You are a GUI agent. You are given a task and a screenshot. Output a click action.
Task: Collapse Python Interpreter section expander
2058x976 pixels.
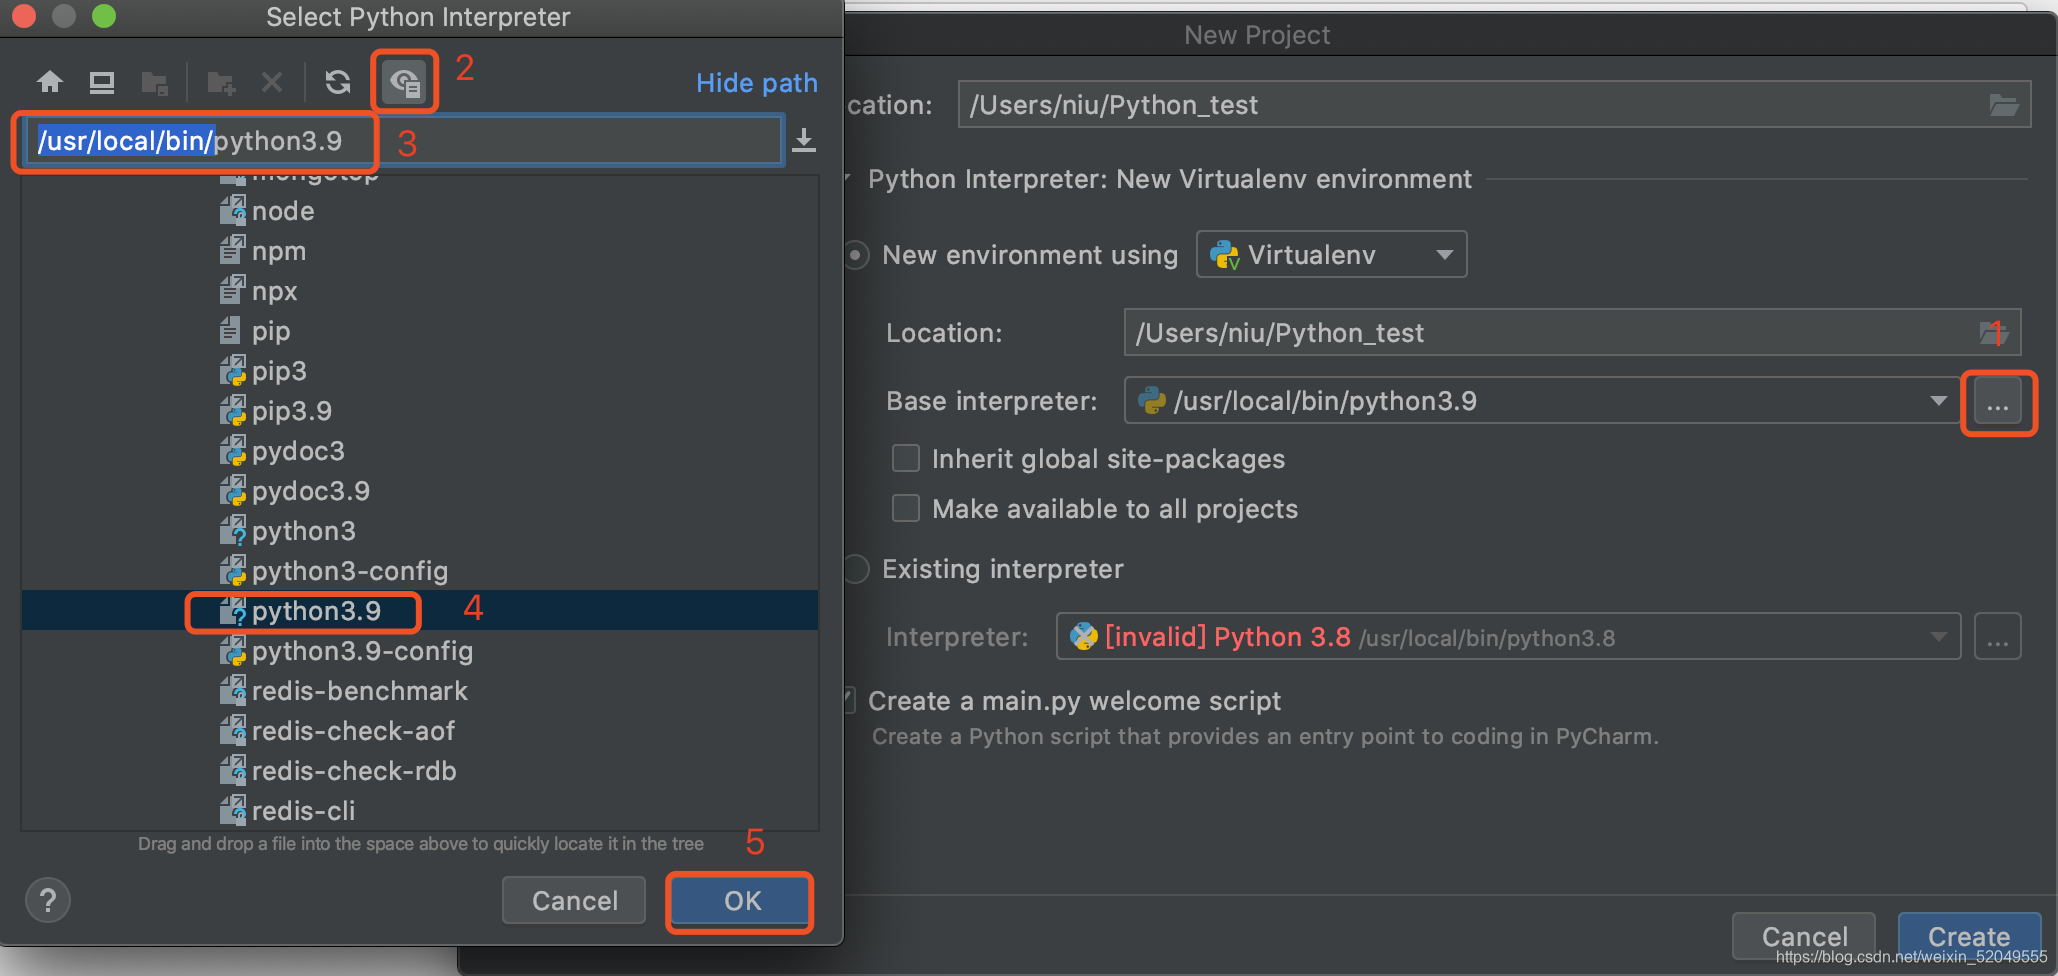tap(849, 179)
